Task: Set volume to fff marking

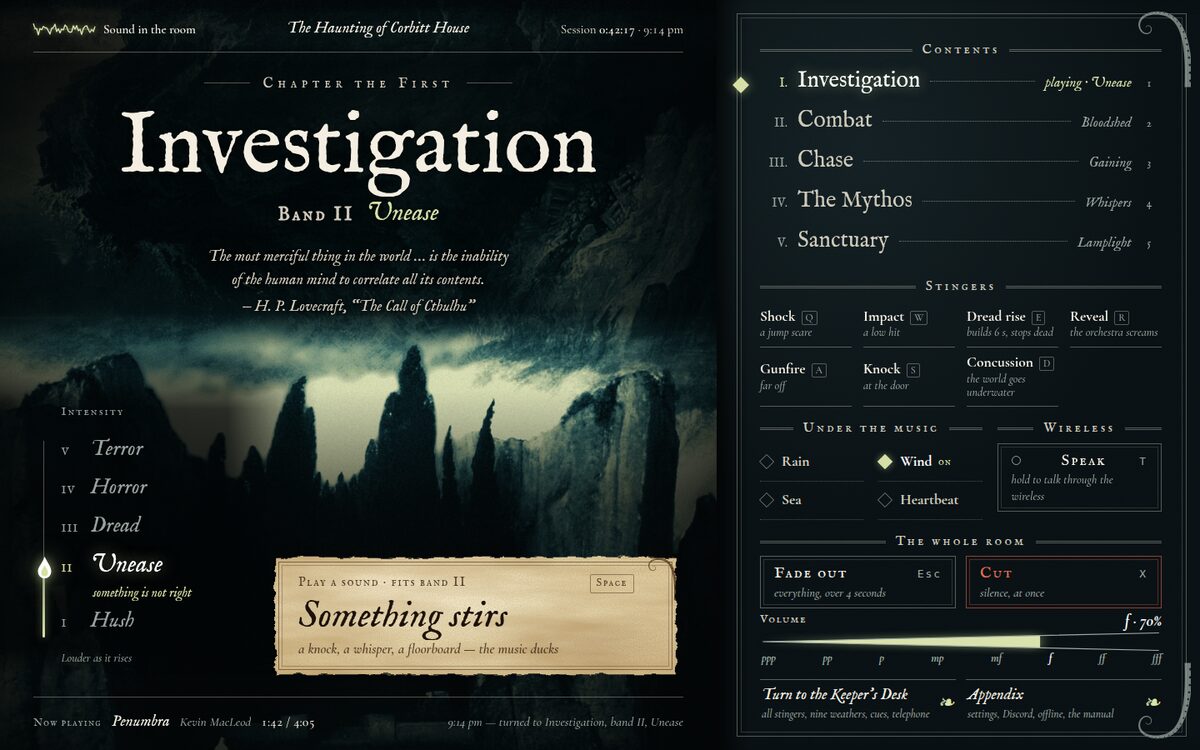Action: (x=1155, y=660)
